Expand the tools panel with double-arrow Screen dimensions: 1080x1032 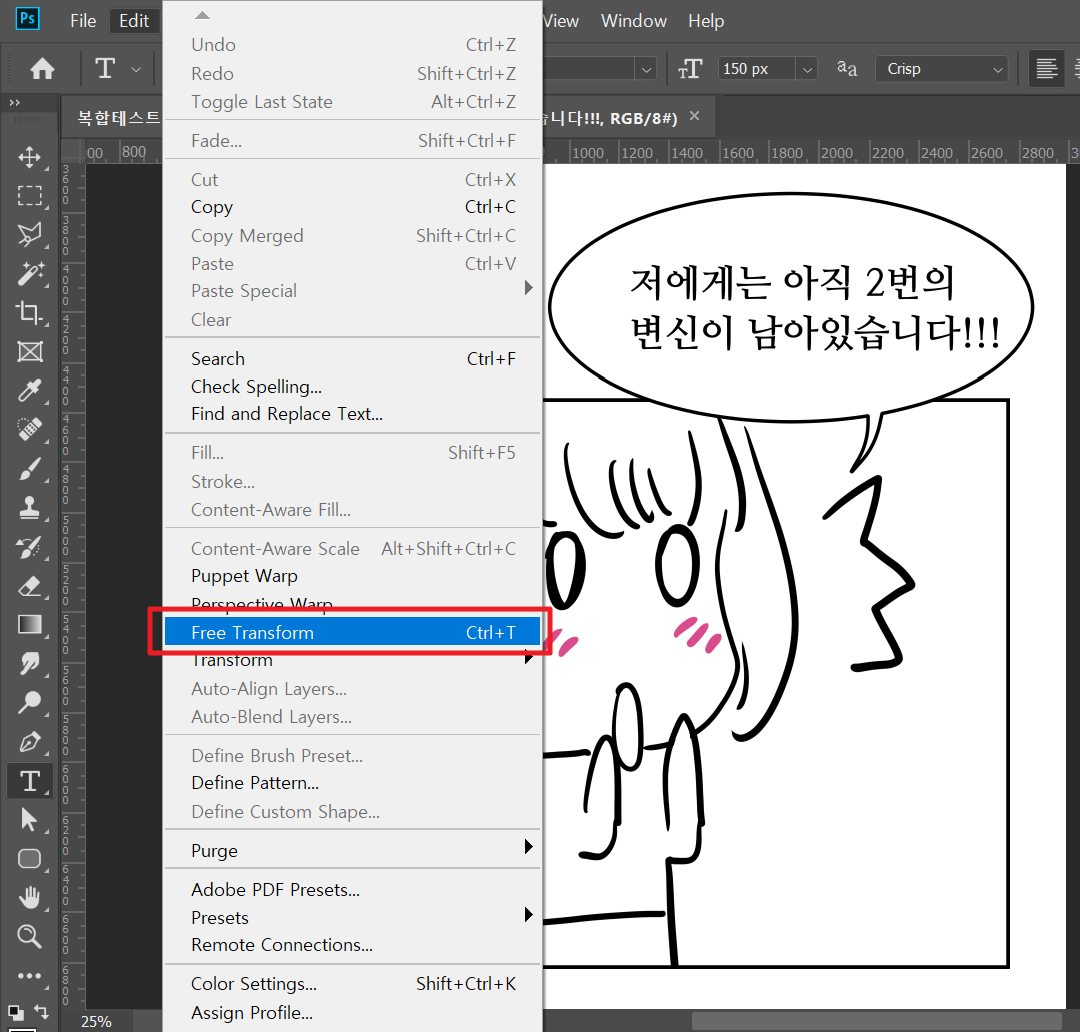click(x=15, y=102)
